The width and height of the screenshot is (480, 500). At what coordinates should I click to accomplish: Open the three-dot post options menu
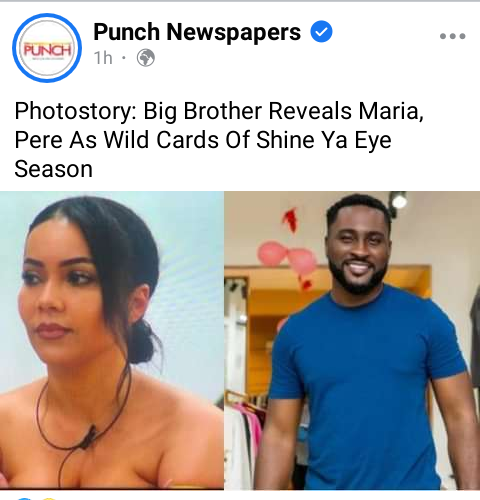452,36
